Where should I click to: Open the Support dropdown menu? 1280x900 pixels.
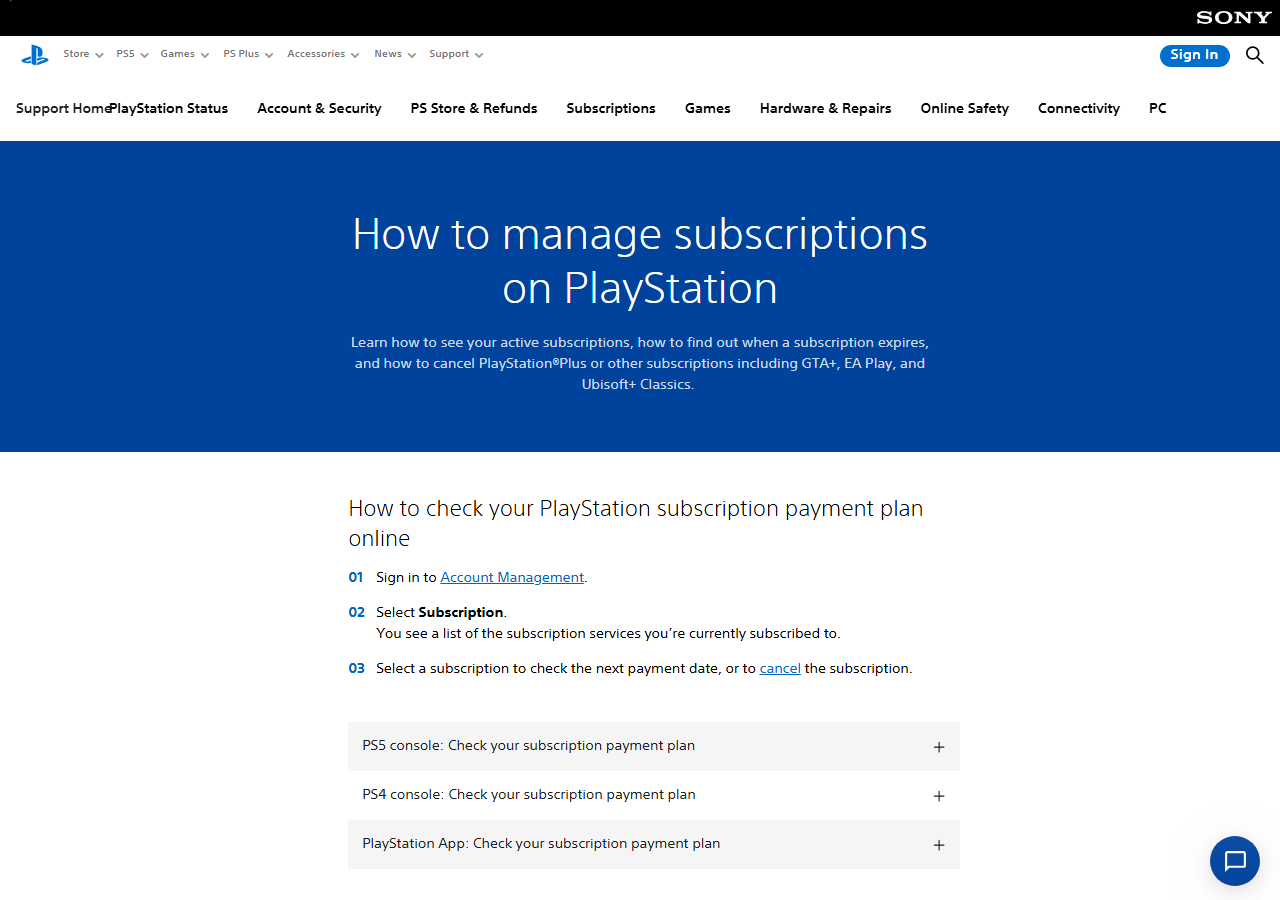pyautogui.click(x=456, y=54)
